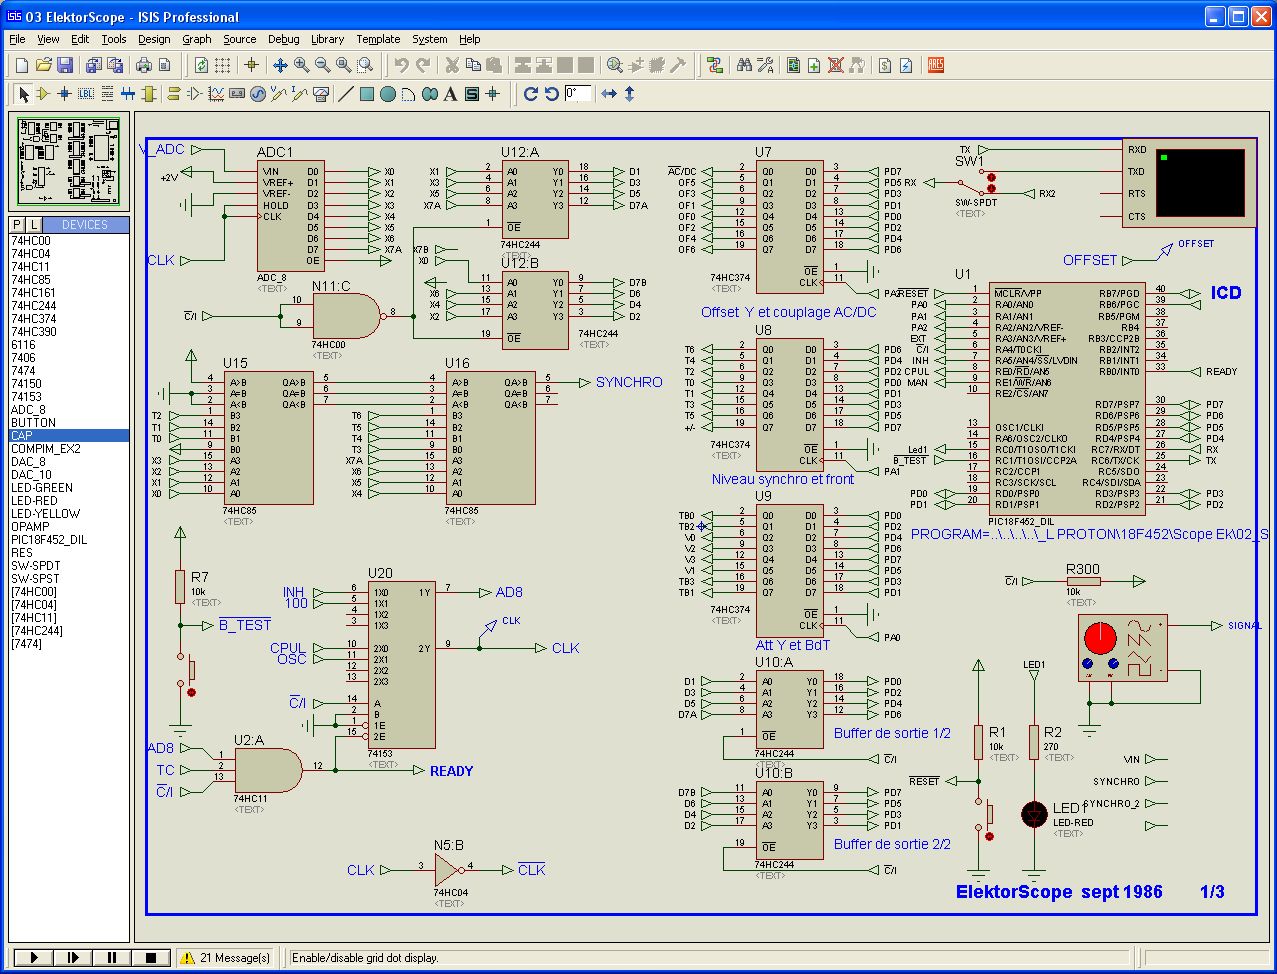This screenshot has height=974, width=1277.
Task: Zoom in with the plus magnifier
Action: [x=301, y=65]
